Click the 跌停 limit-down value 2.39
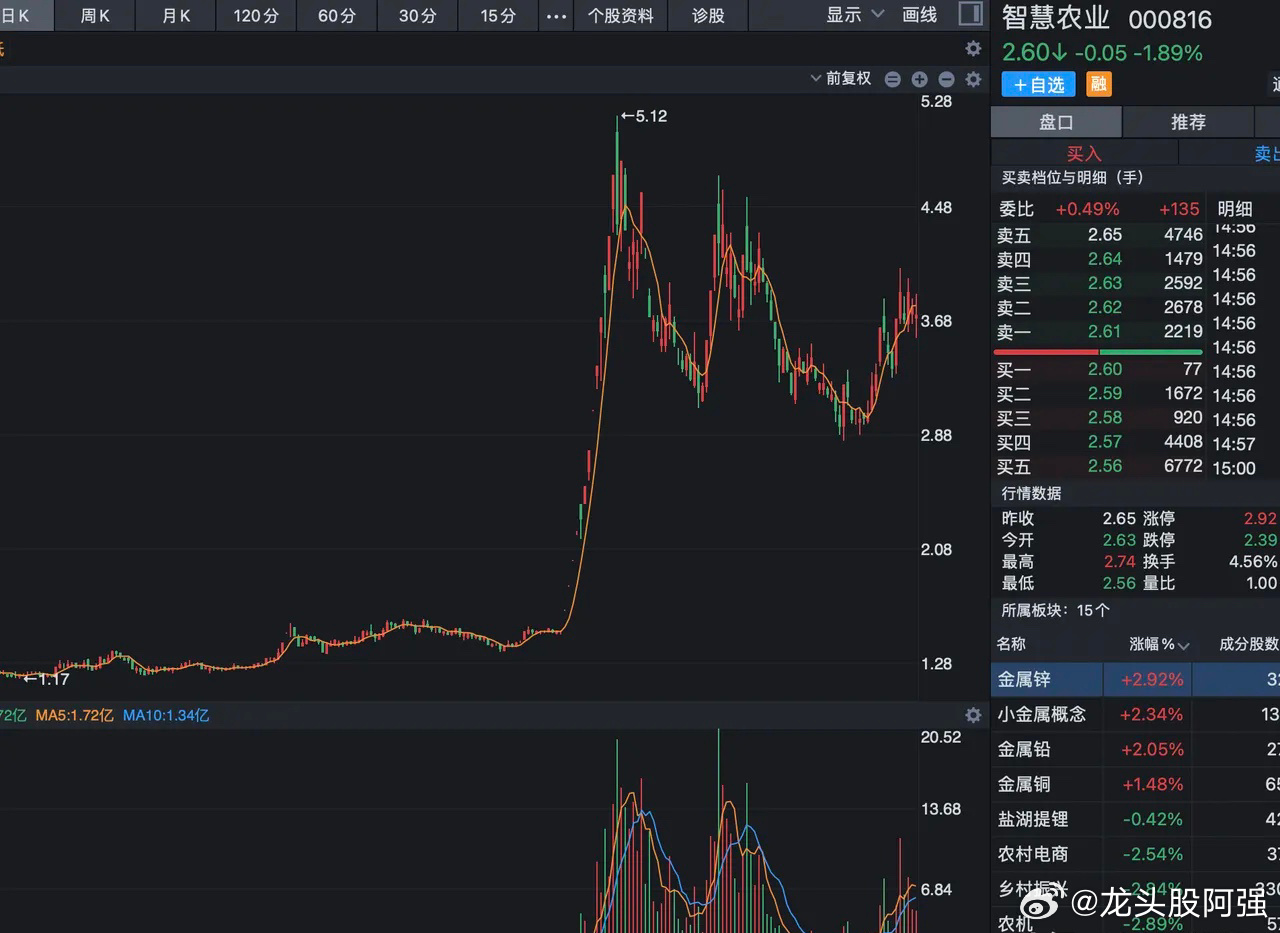This screenshot has height=933, width=1280. [1260, 540]
